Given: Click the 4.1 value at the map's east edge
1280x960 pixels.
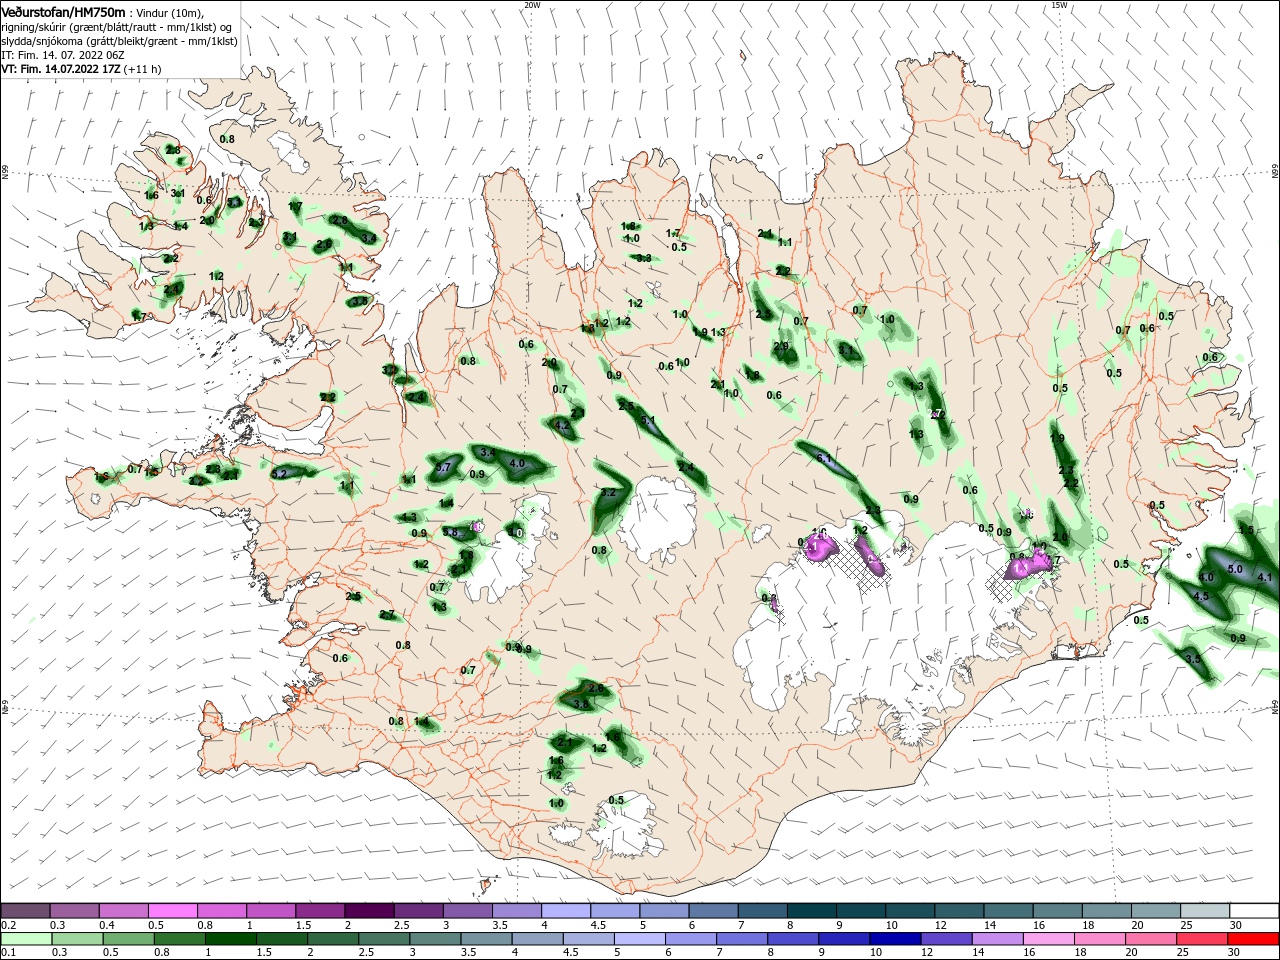Looking at the screenshot, I should point(1265,577).
